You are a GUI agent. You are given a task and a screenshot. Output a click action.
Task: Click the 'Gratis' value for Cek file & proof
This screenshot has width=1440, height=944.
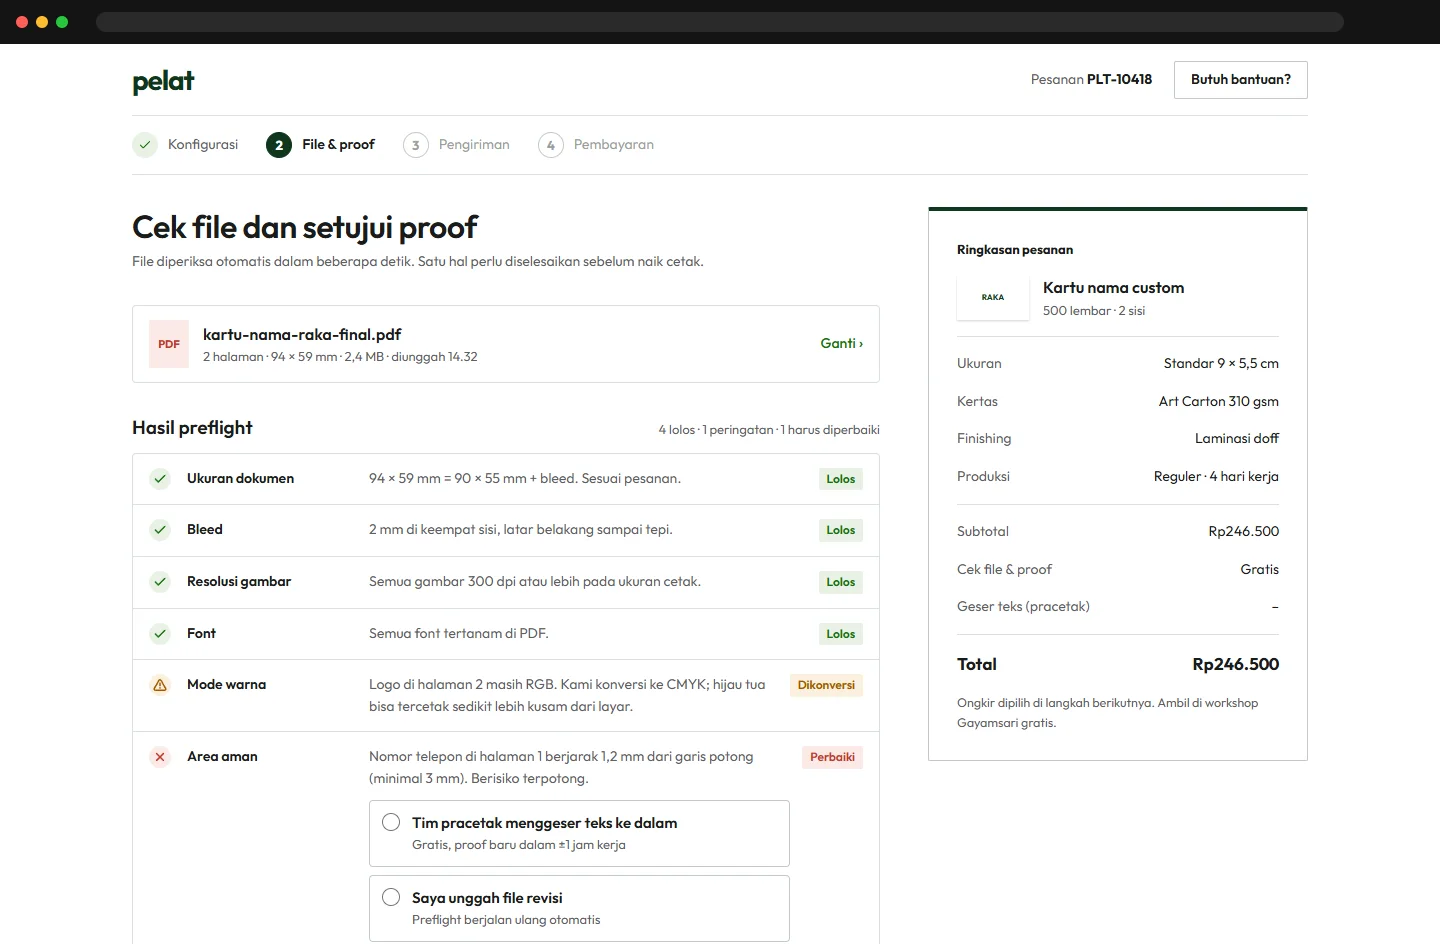[1260, 569]
